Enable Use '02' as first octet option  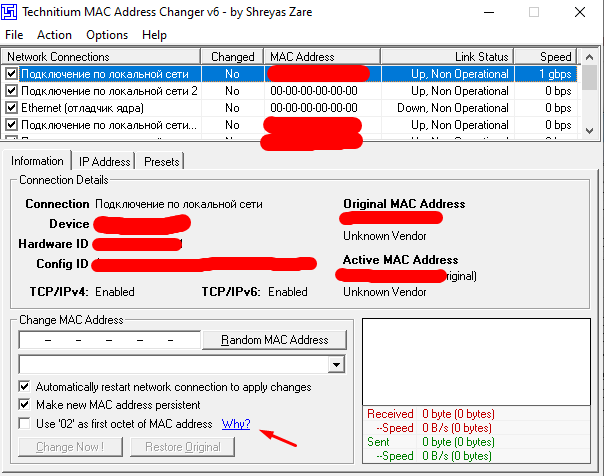click(x=24, y=424)
